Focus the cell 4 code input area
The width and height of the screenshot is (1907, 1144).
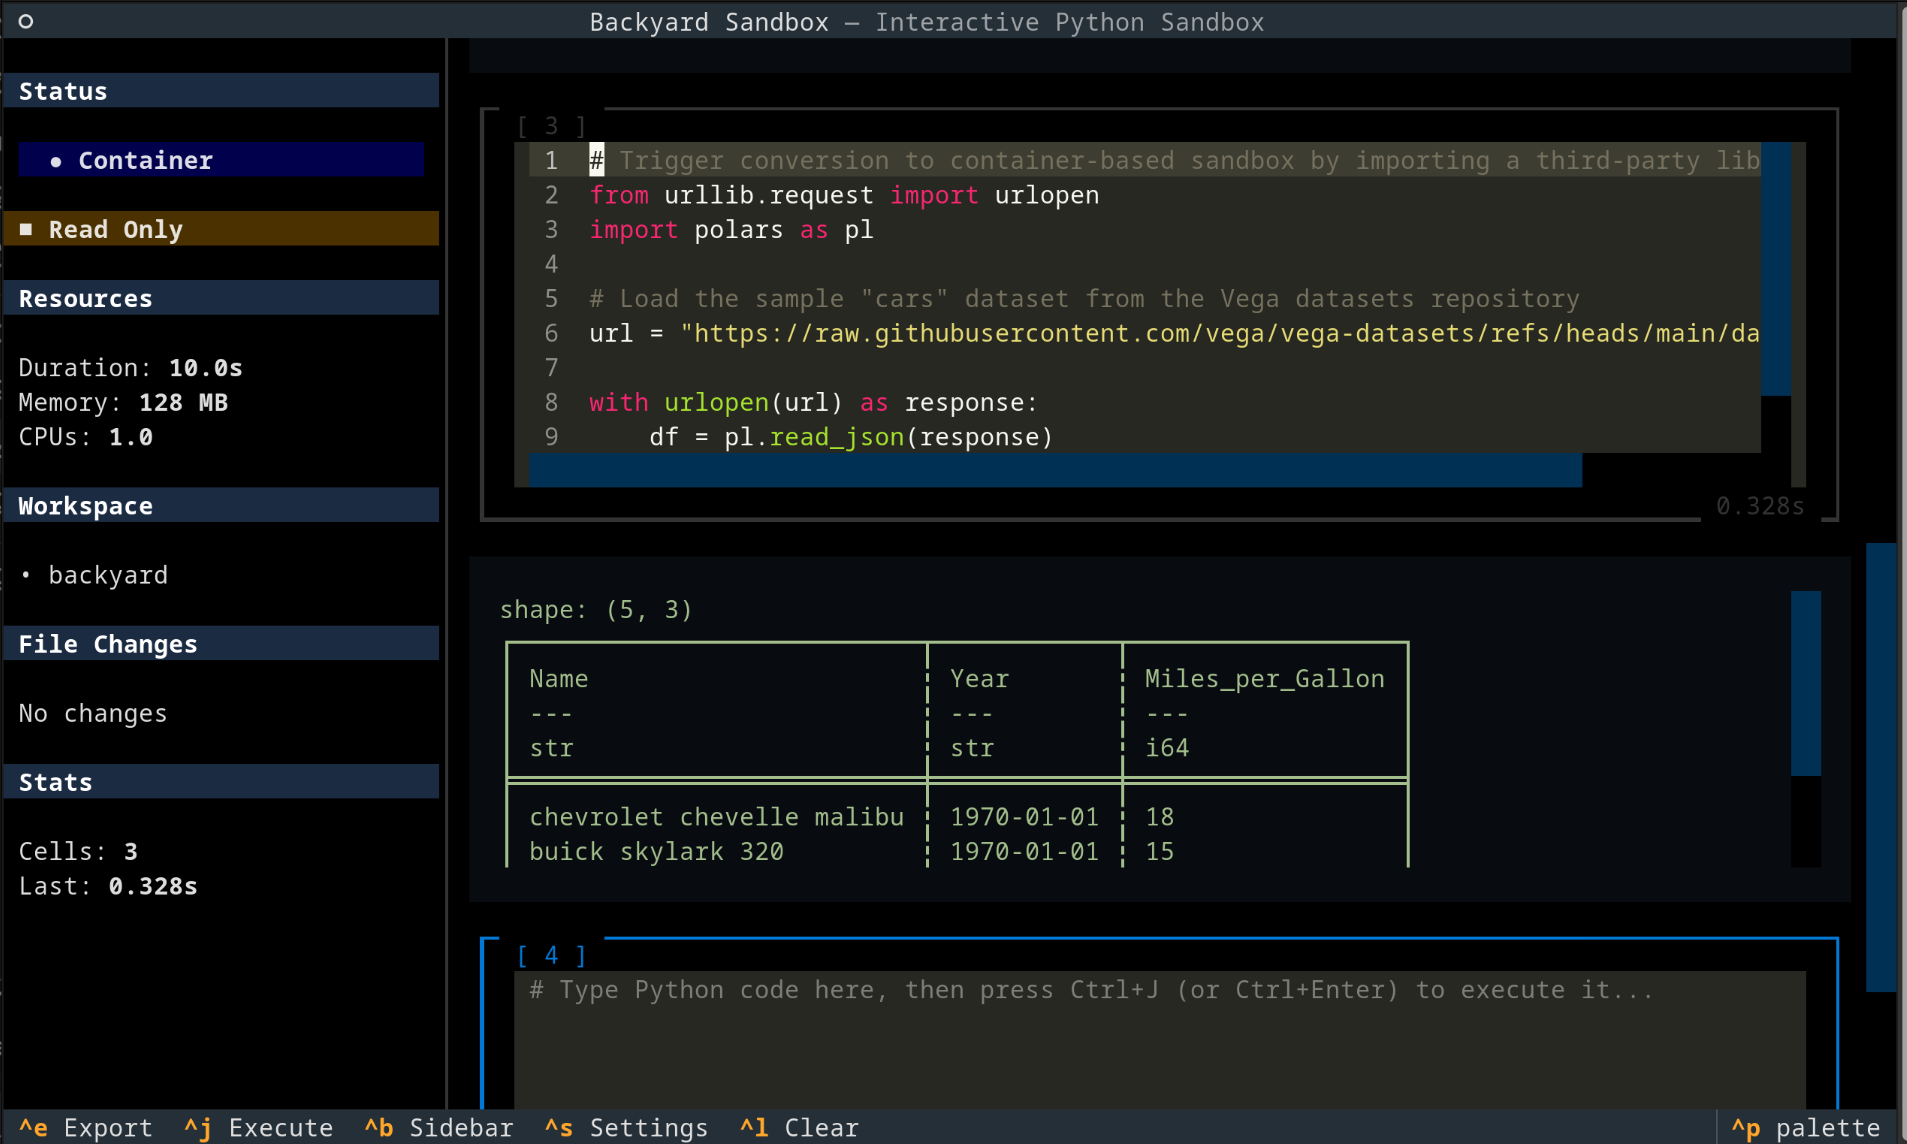(x=1160, y=1040)
